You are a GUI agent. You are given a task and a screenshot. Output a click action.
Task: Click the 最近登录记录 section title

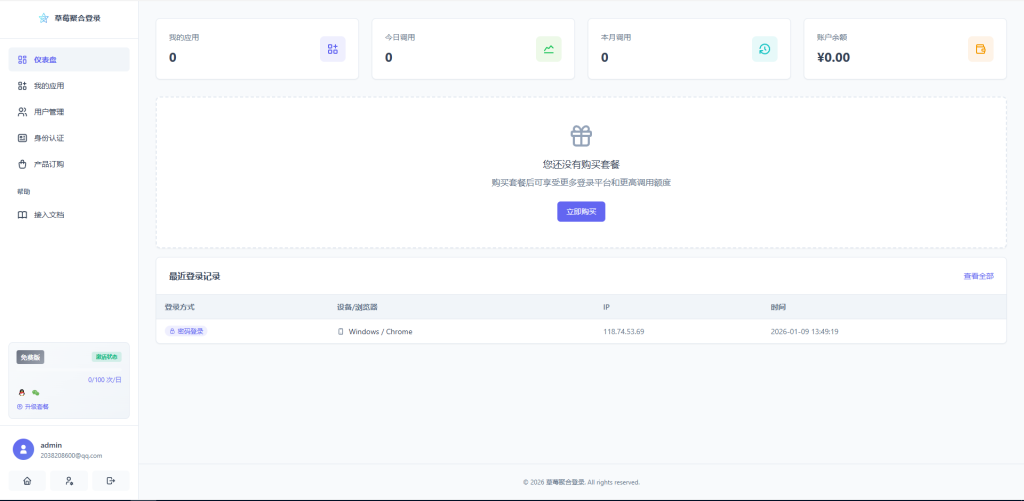pyautogui.click(x=195, y=276)
